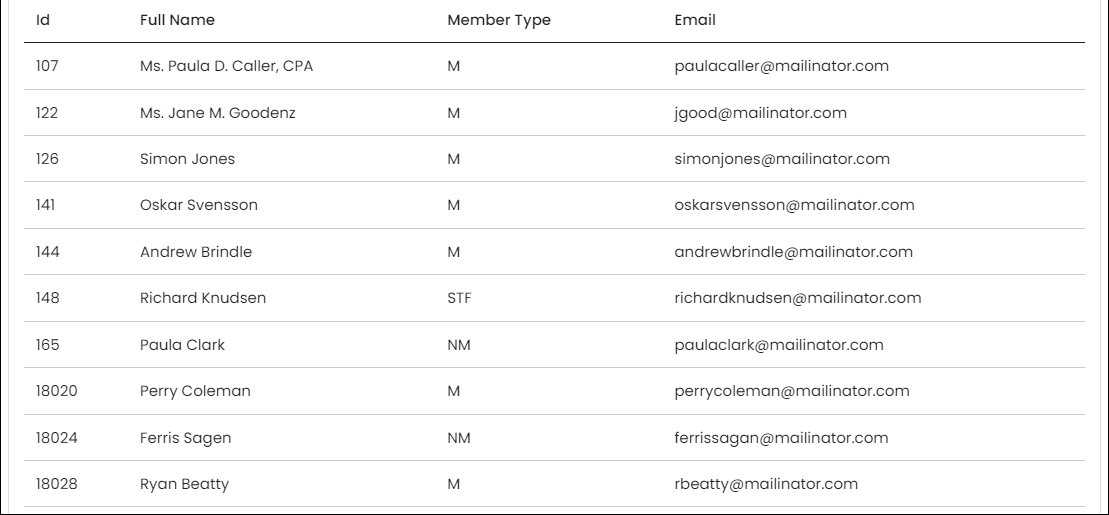Click email rbeatty@mailinator.com
The width and height of the screenshot is (1109, 515).
coord(766,485)
